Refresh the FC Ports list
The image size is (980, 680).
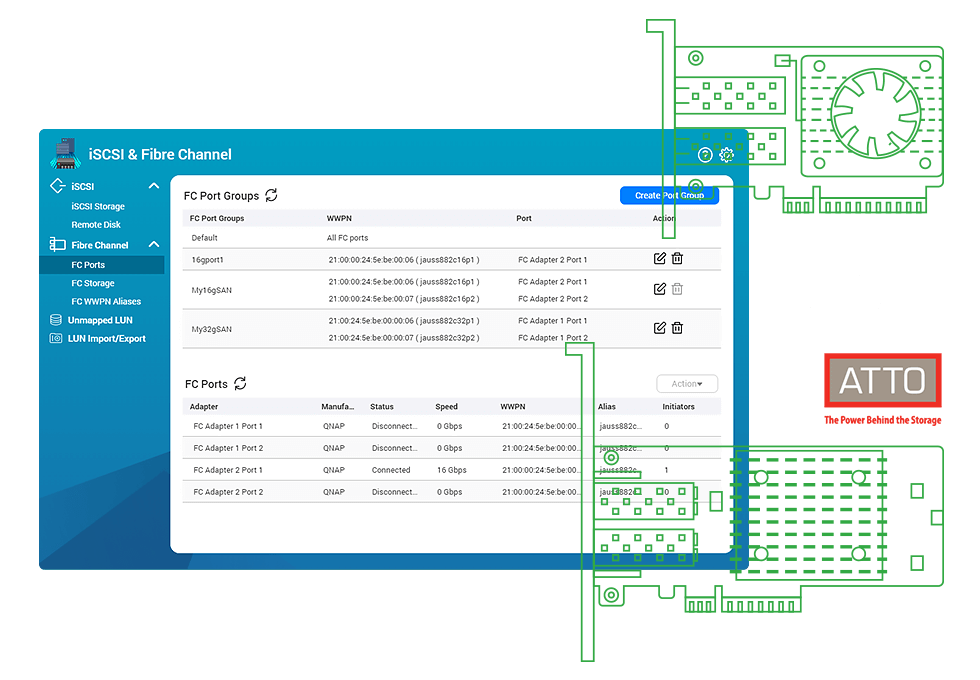click(x=240, y=384)
